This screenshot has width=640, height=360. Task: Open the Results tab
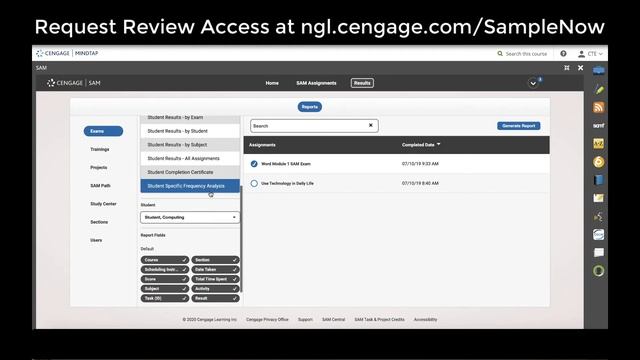click(362, 83)
